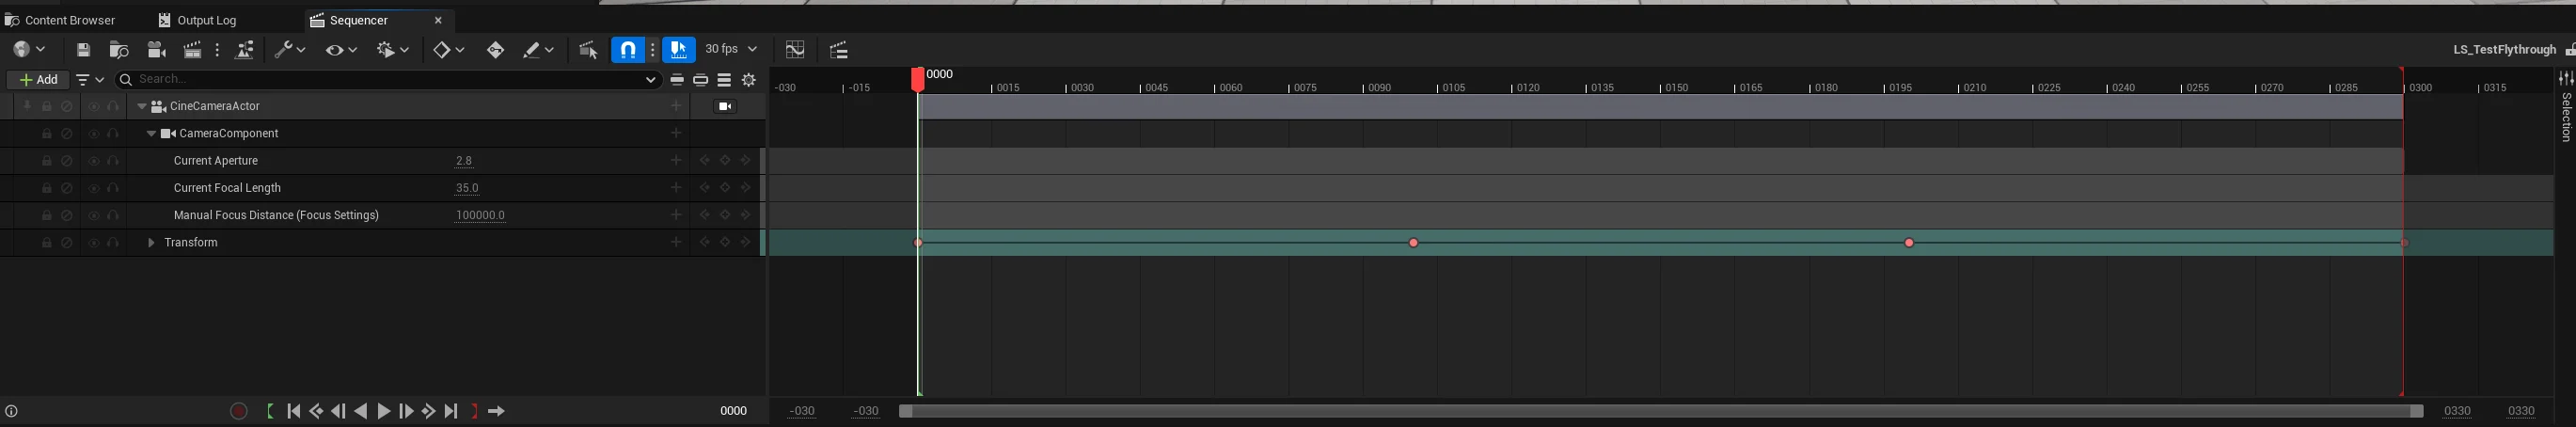Play the sequence in reverse

point(361,411)
